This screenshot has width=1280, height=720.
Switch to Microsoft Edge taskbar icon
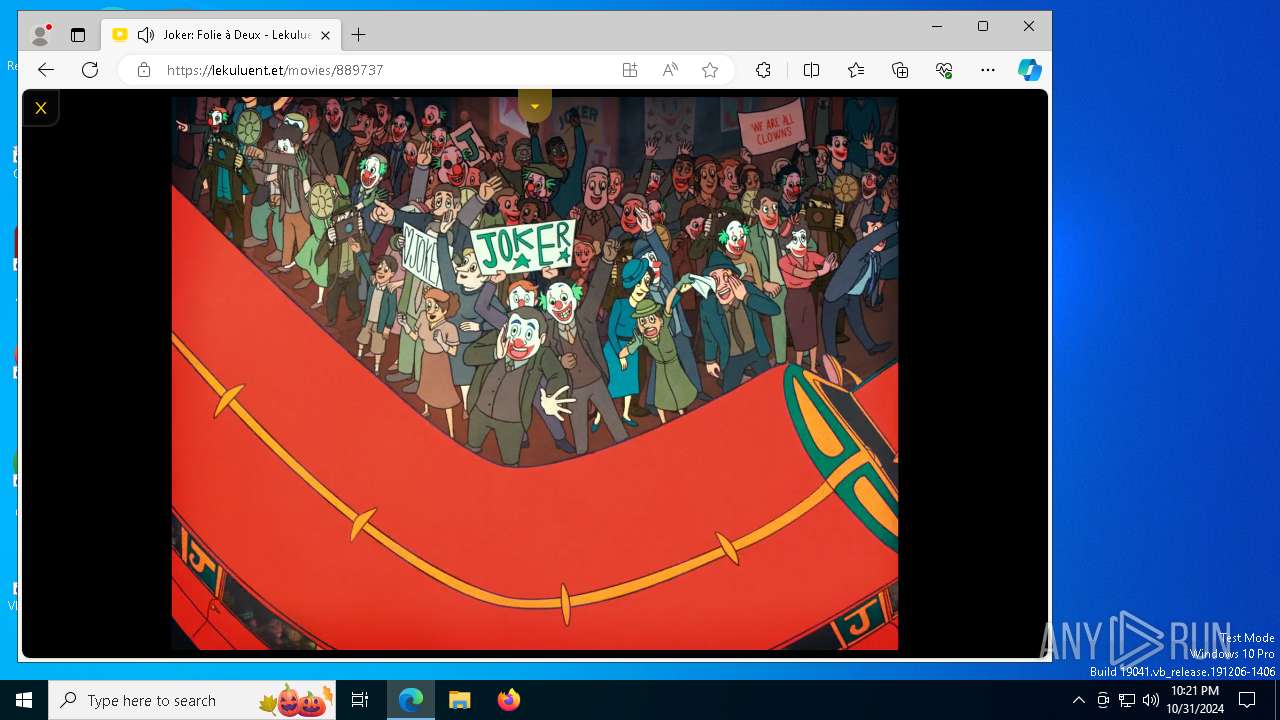(x=411, y=700)
